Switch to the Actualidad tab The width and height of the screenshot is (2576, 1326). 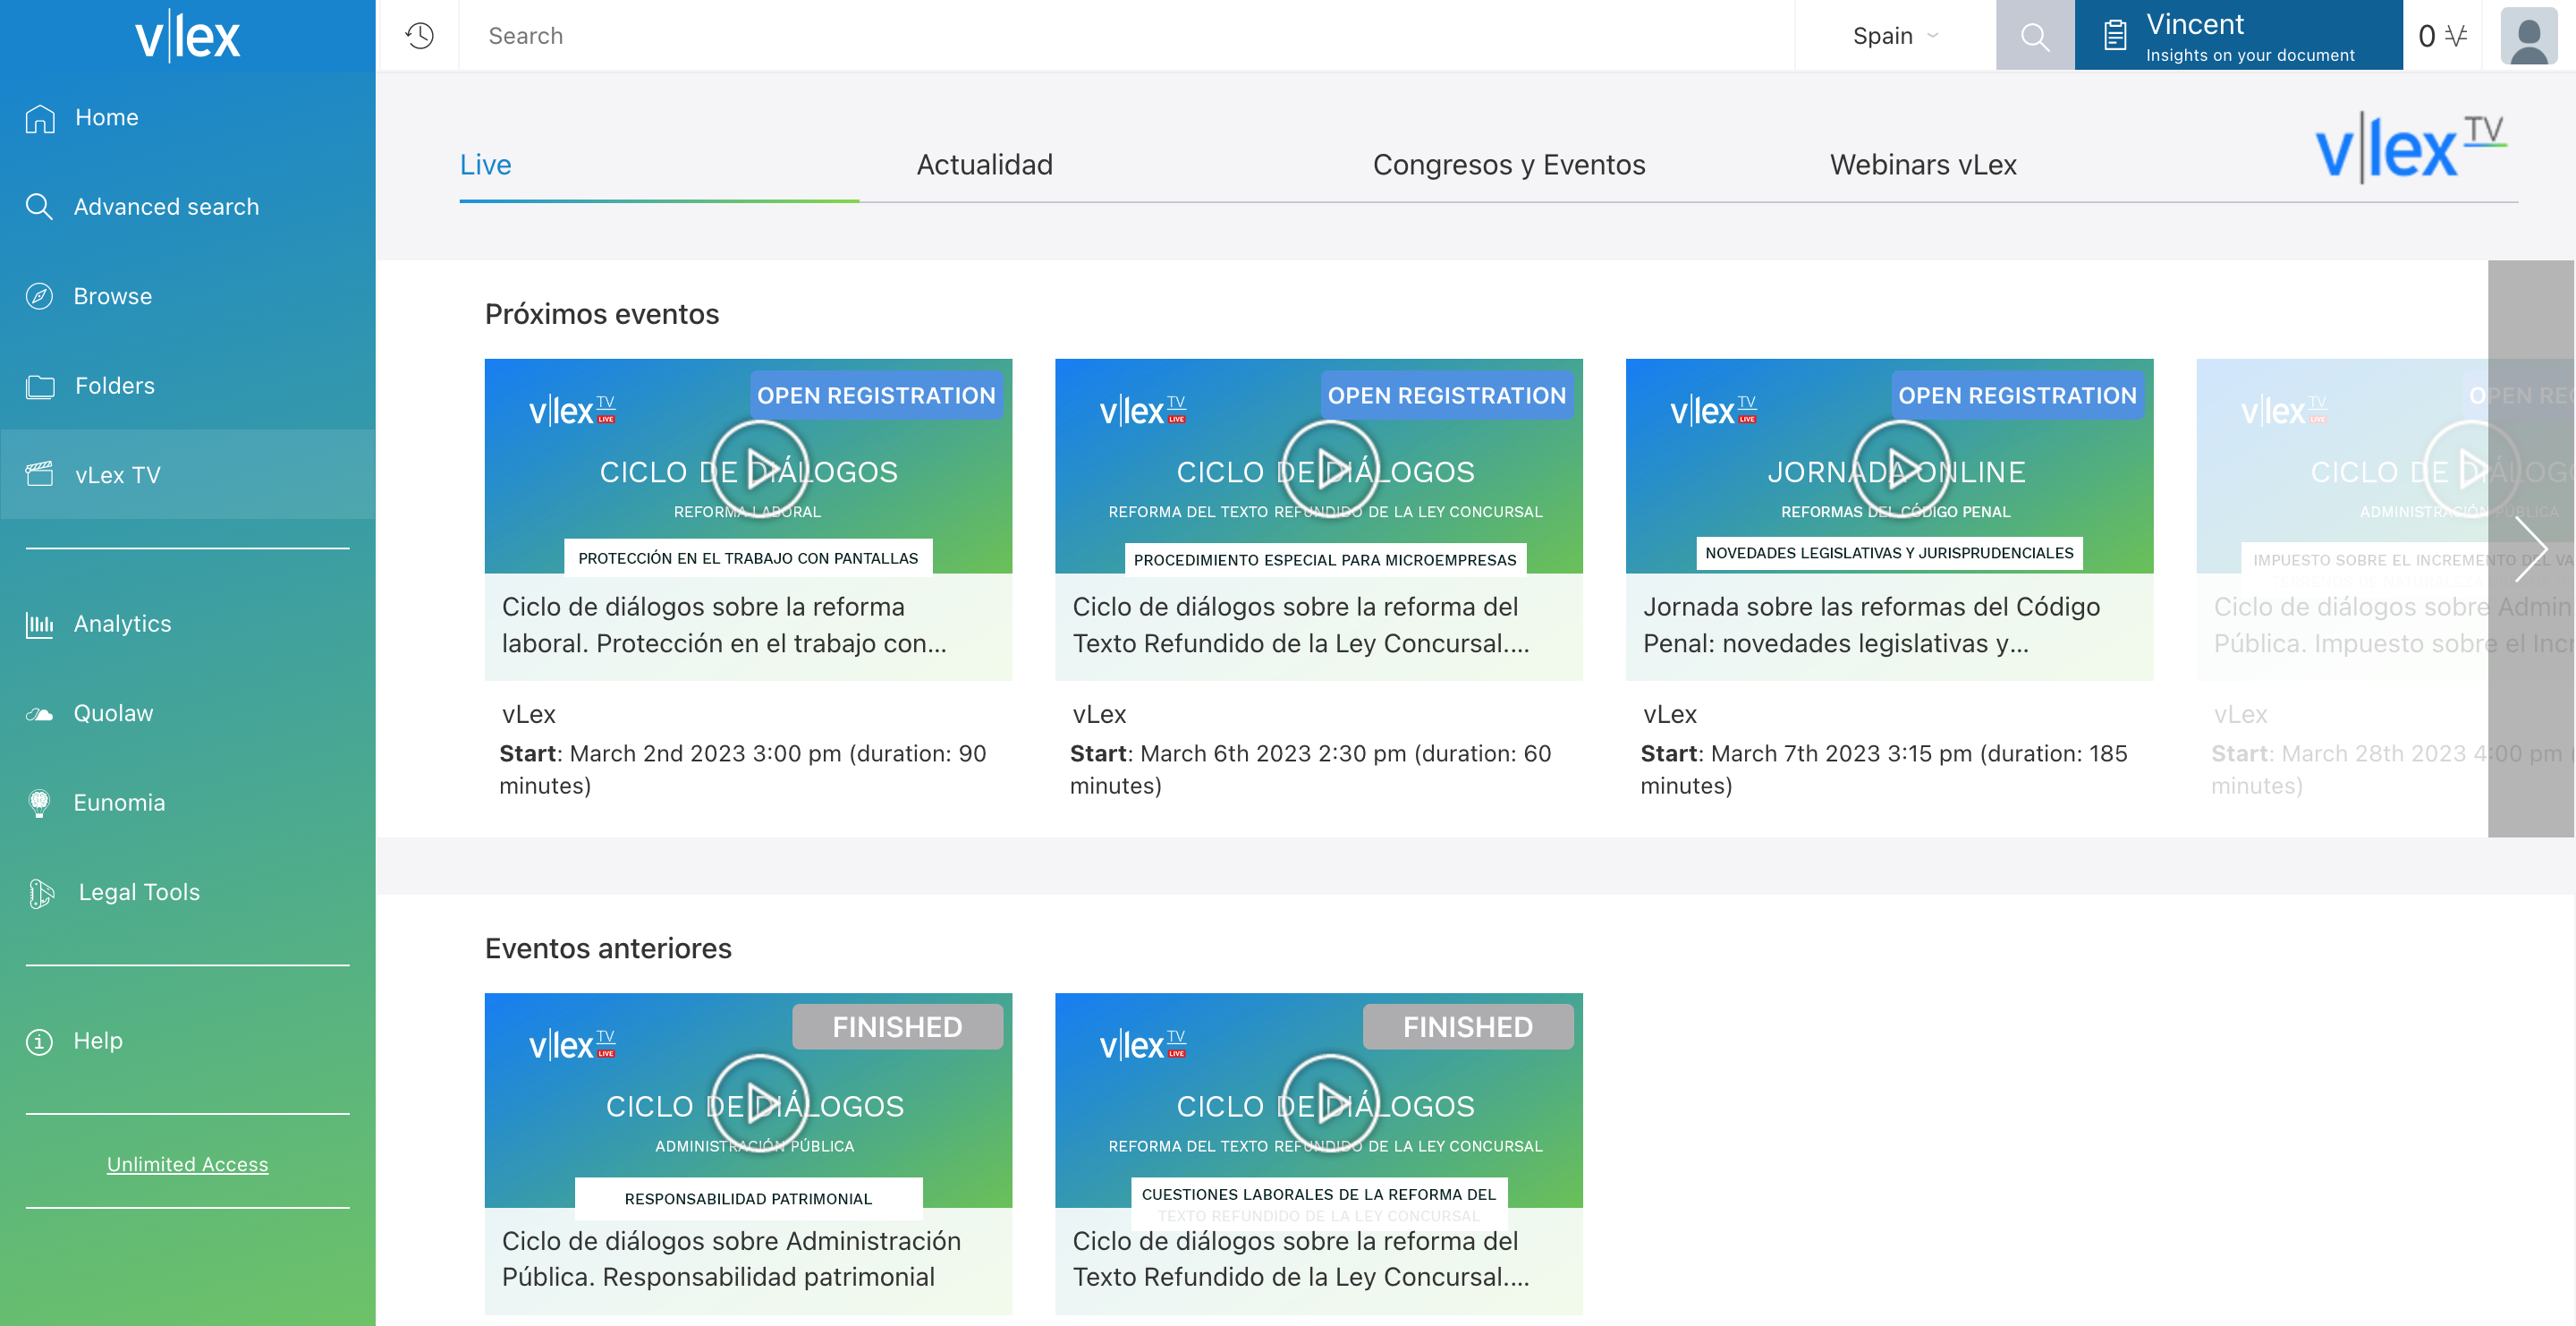(984, 165)
